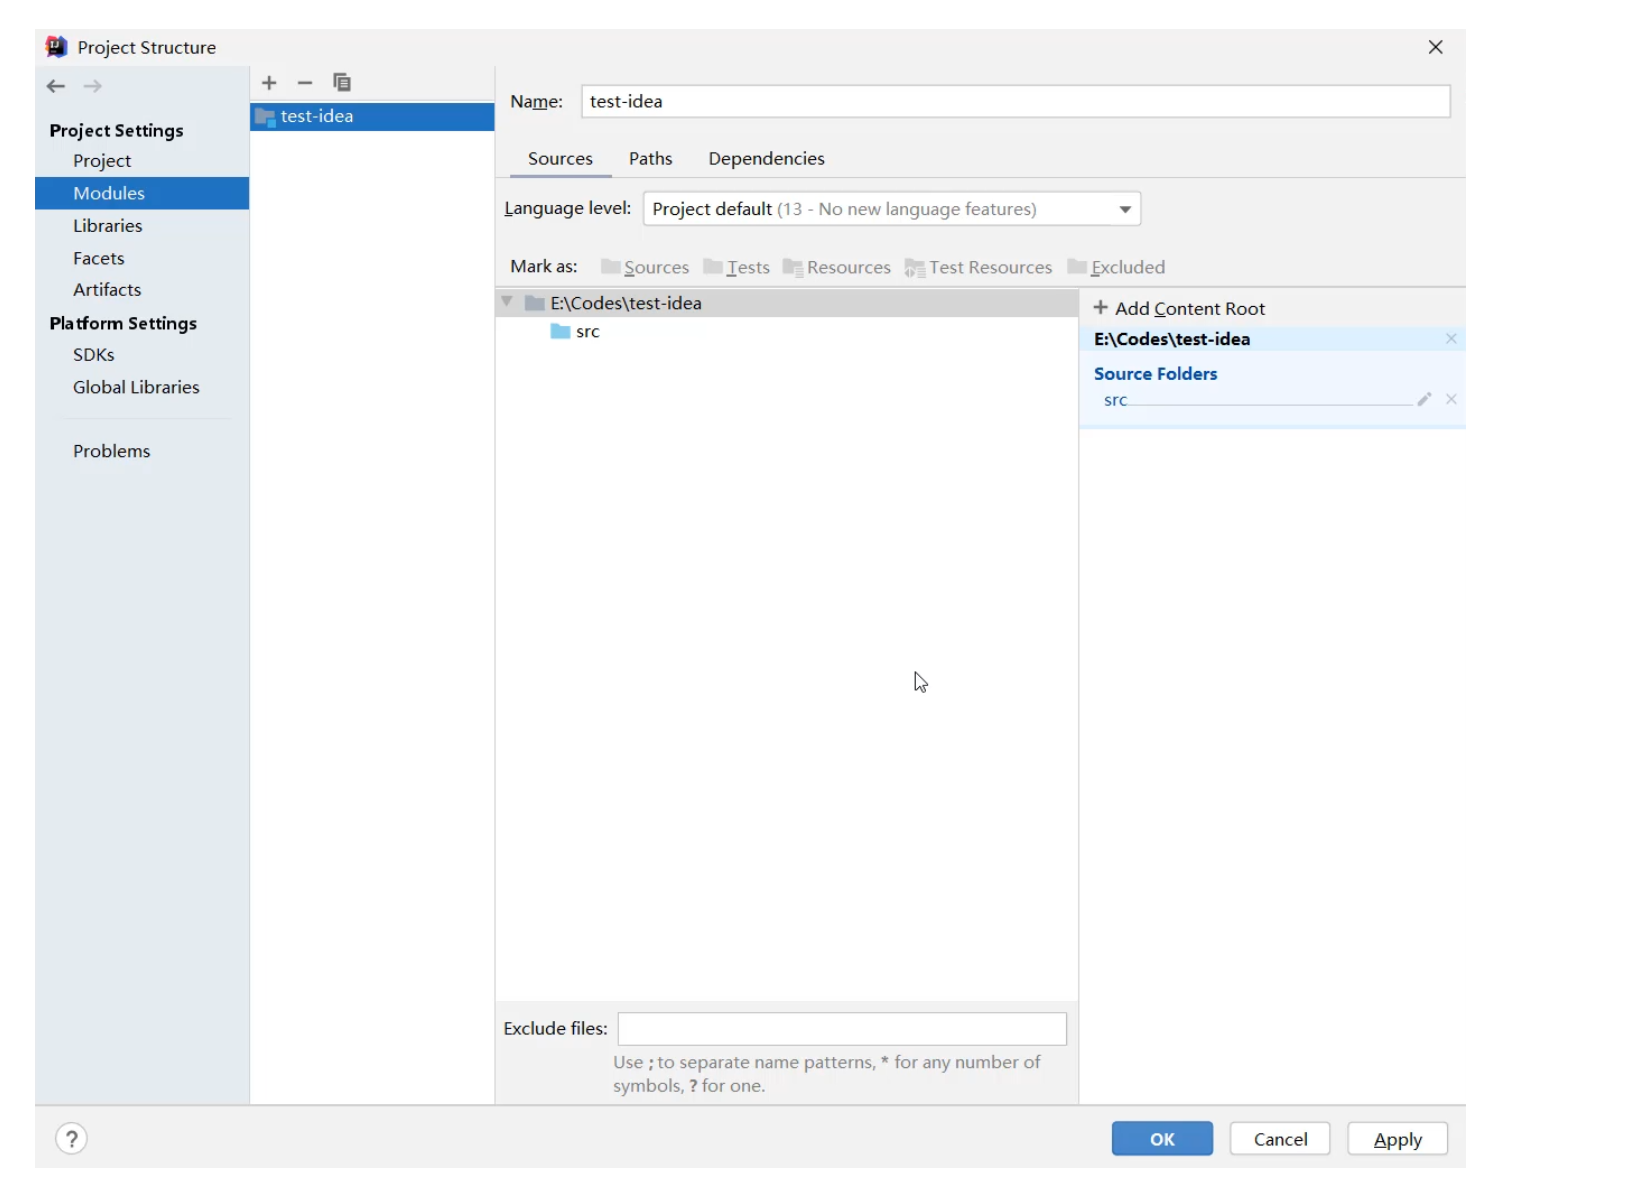Select Modules in the sidebar
The width and height of the screenshot is (1632, 1188).
pyautogui.click(x=142, y=193)
